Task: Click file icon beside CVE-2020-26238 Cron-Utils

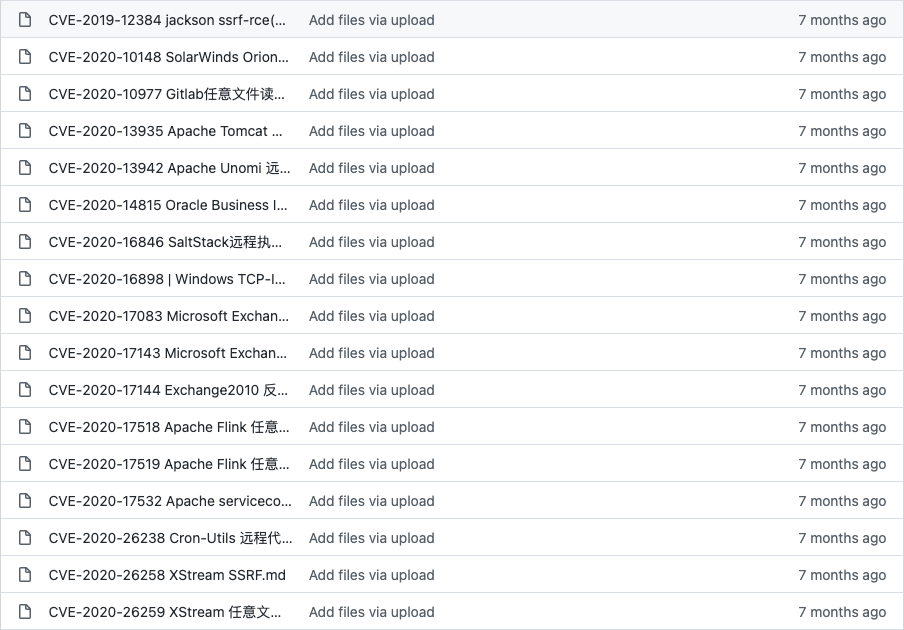Action: pos(25,538)
